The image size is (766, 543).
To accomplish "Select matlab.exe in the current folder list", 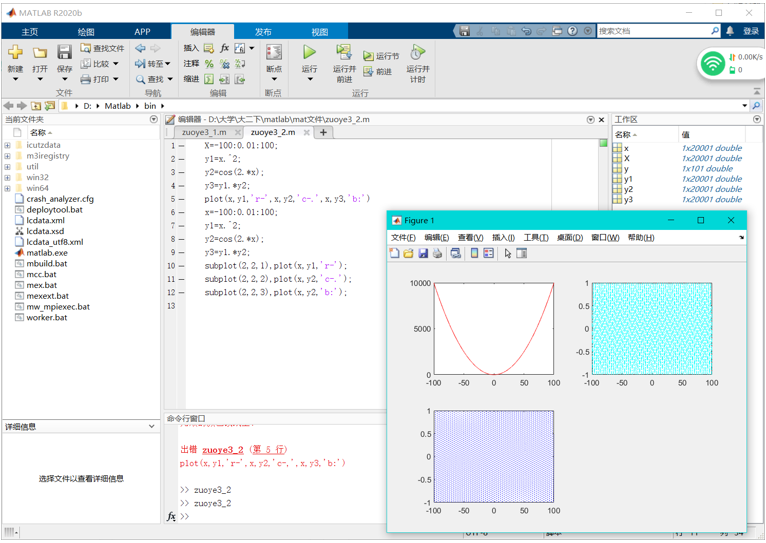I will click(x=47, y=253).
